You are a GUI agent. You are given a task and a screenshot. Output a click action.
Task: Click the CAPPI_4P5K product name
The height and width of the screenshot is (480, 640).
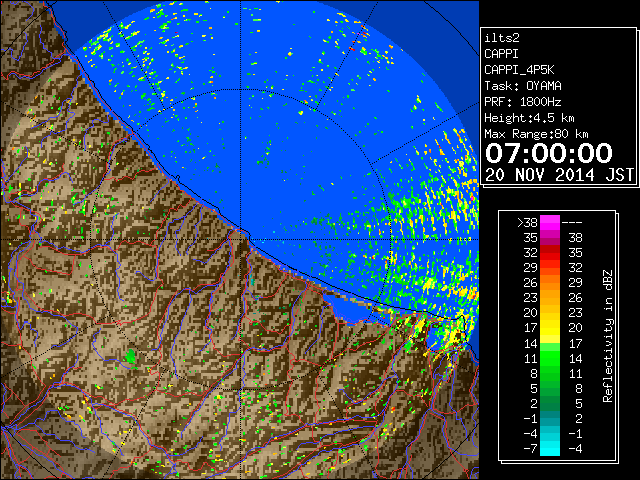click(519, 70)
